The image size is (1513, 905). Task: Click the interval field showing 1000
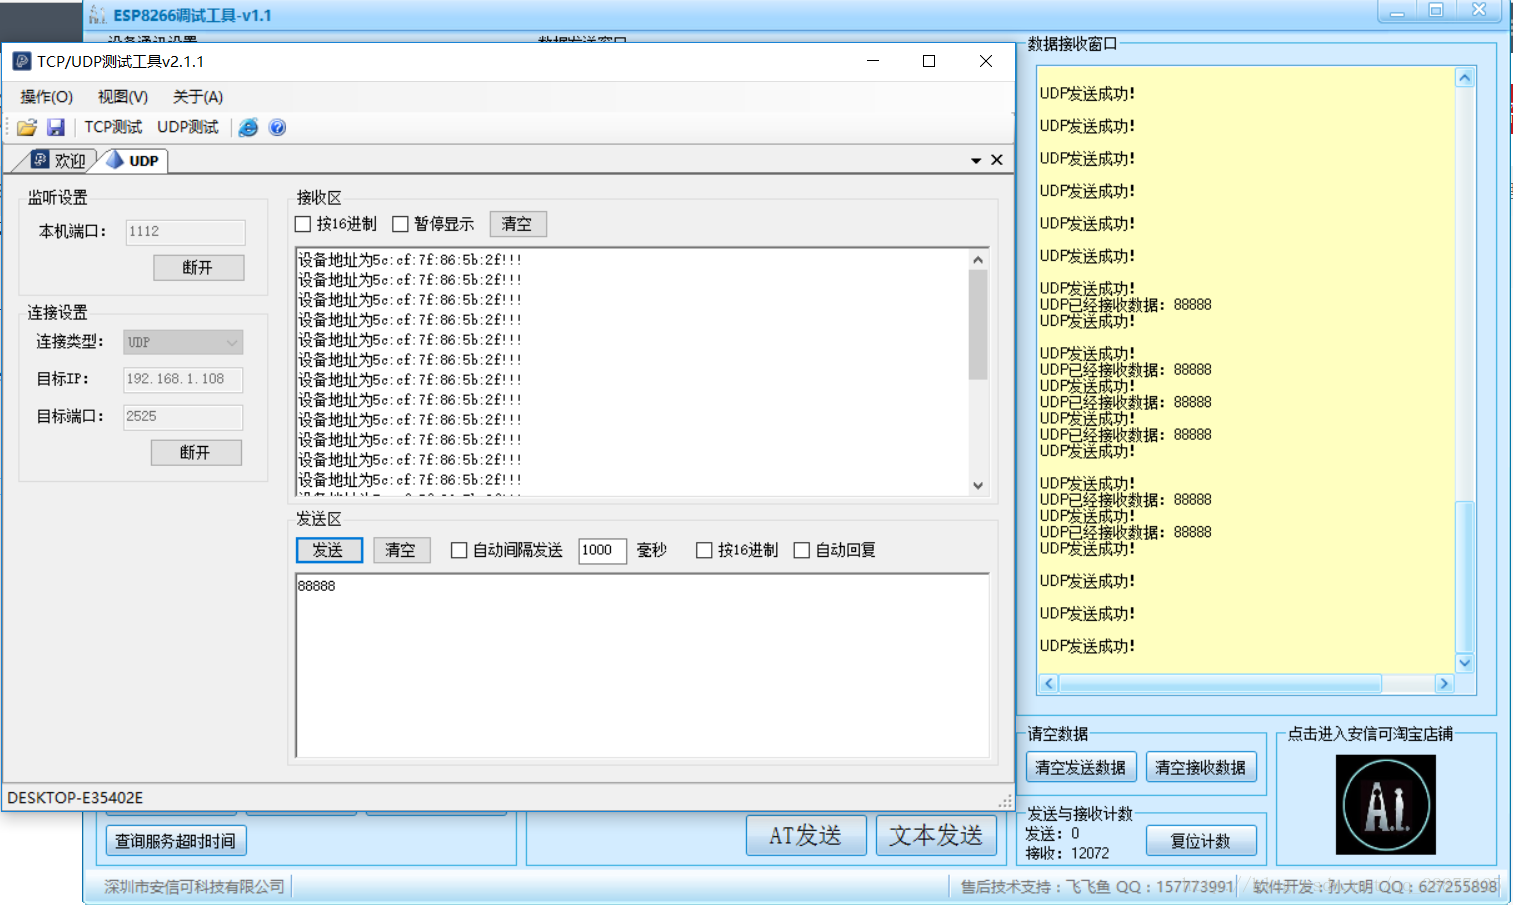[x=603, y=550]
